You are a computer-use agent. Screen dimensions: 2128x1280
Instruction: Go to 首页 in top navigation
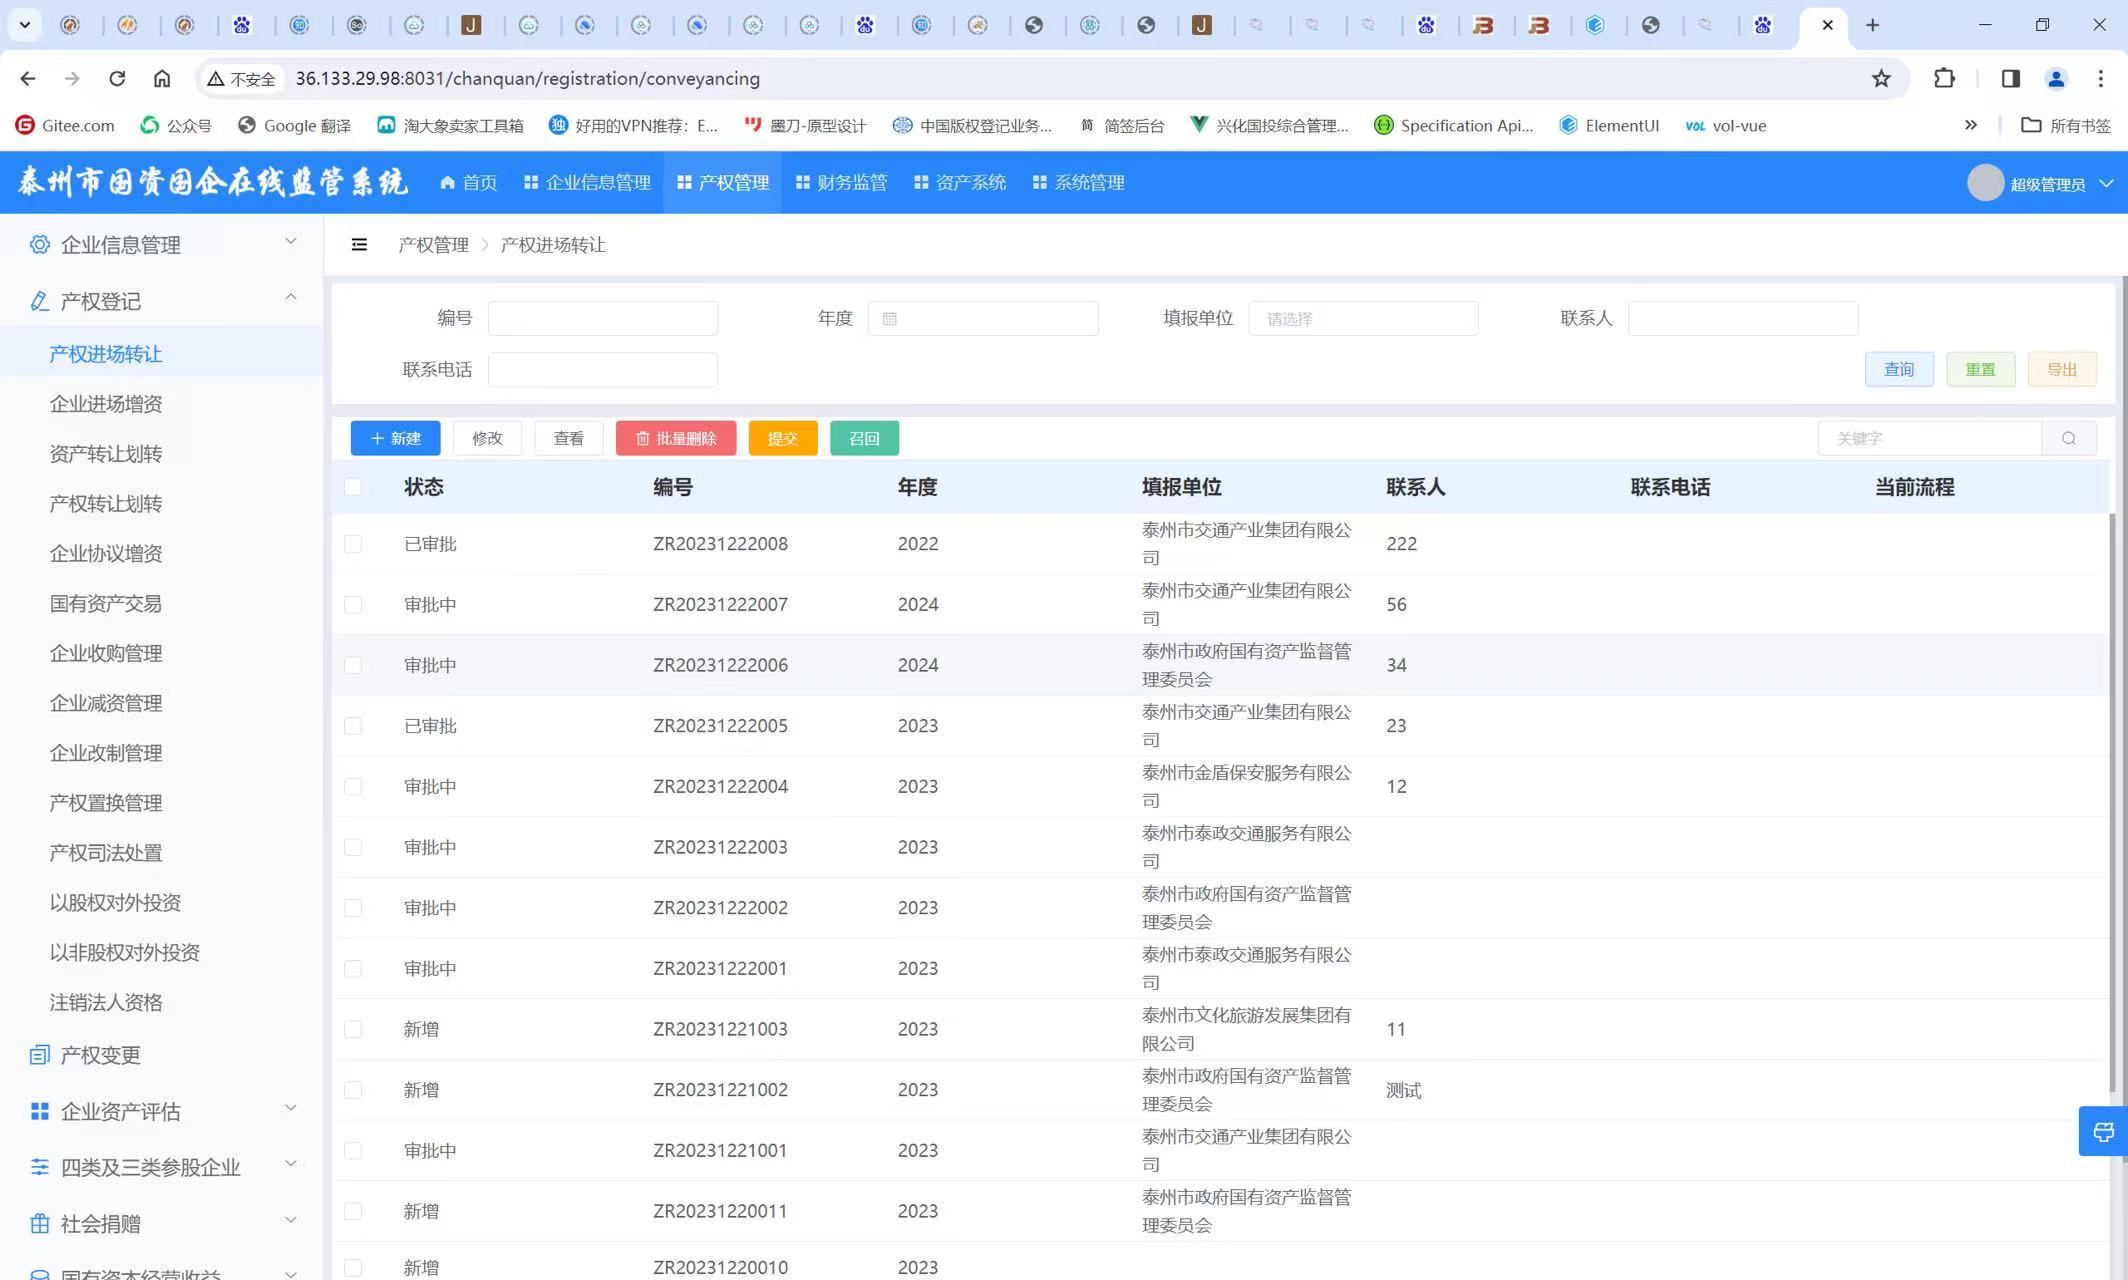click(468, 183)
